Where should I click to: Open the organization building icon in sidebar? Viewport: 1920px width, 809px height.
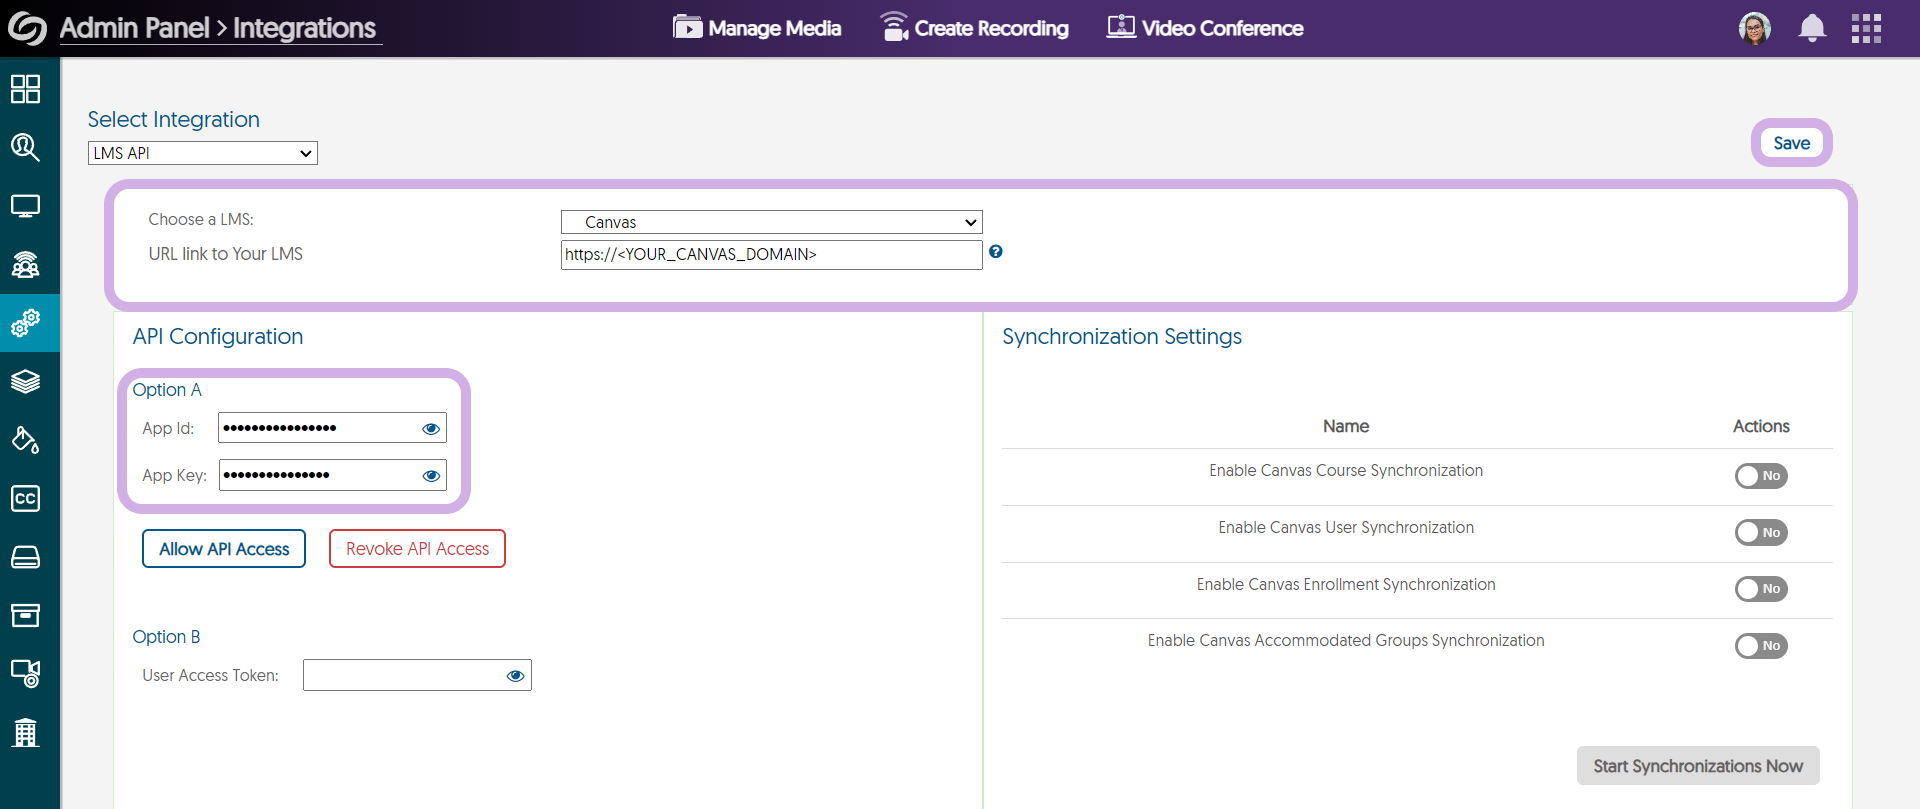point(25,733)
